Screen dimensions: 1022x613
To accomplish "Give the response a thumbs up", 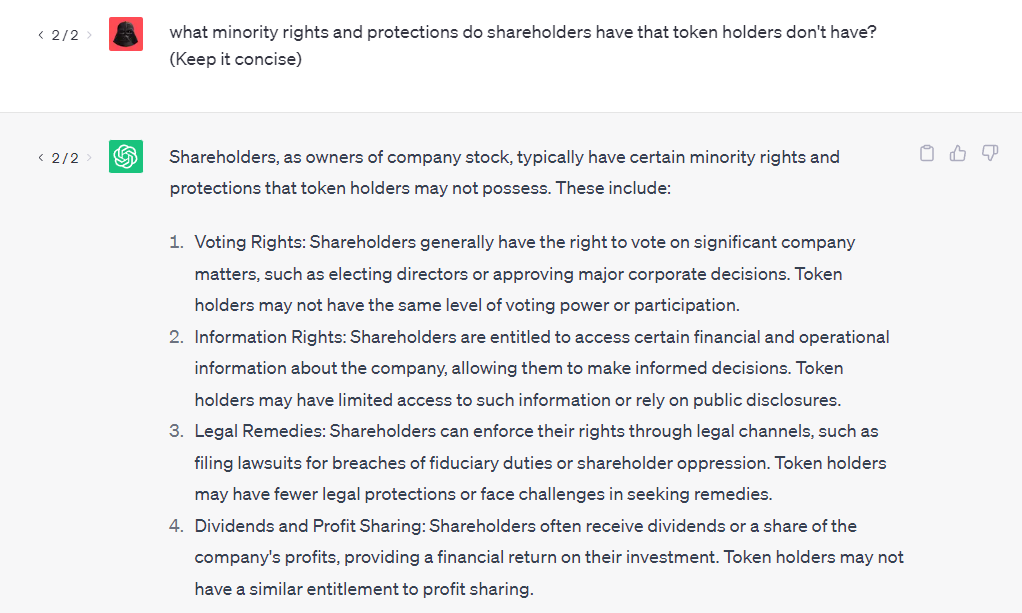I will 958,153.
